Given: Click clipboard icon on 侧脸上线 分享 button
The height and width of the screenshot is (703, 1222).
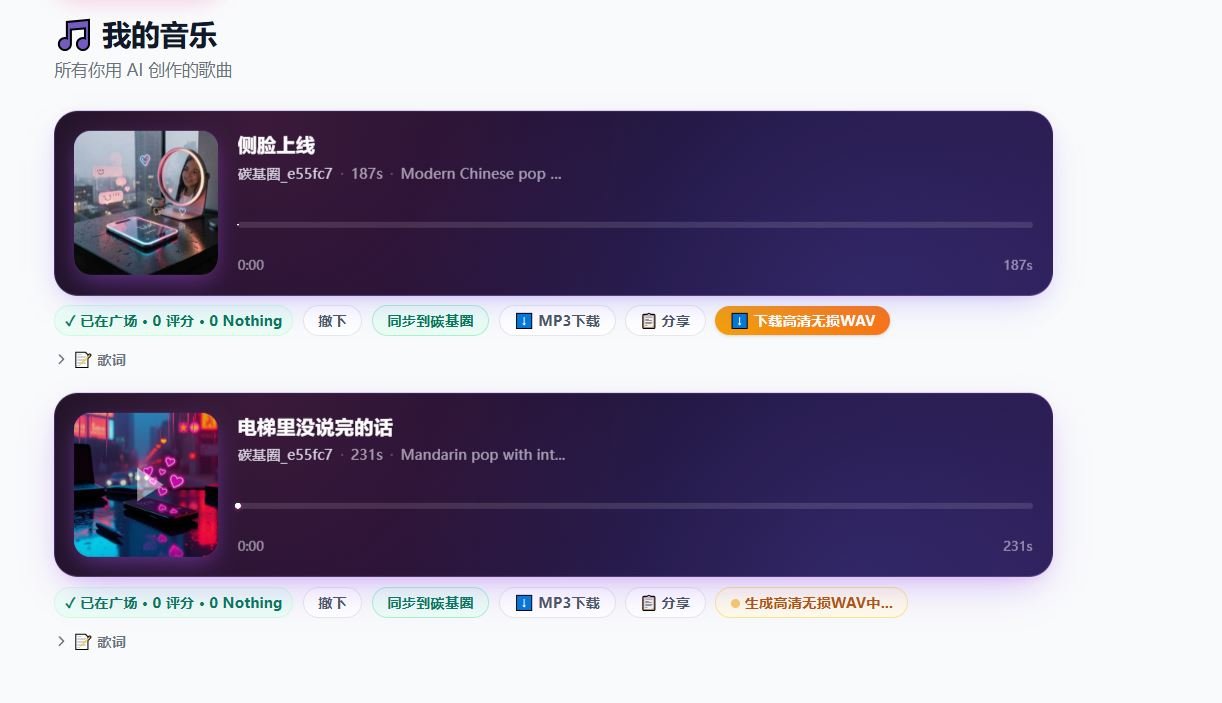Looking at the screenshot, I should (648, 321).
